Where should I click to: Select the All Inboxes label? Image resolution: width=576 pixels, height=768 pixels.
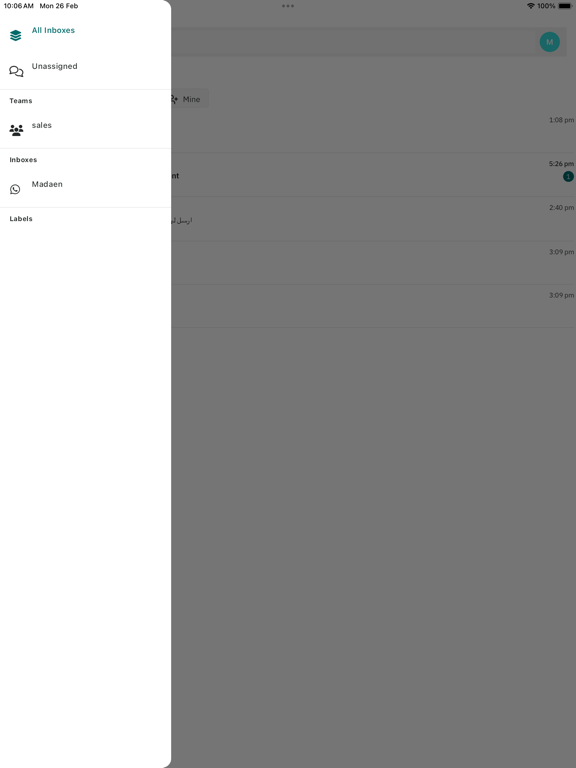[x=53, y=30]
